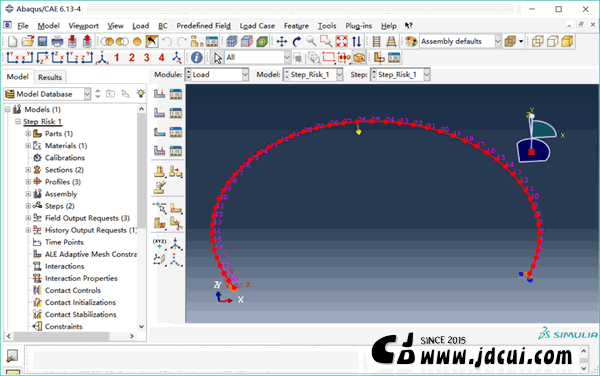The height and width of the screenshot is (376, 600).
Task: Open the color code palette icon
Action: 411,41
